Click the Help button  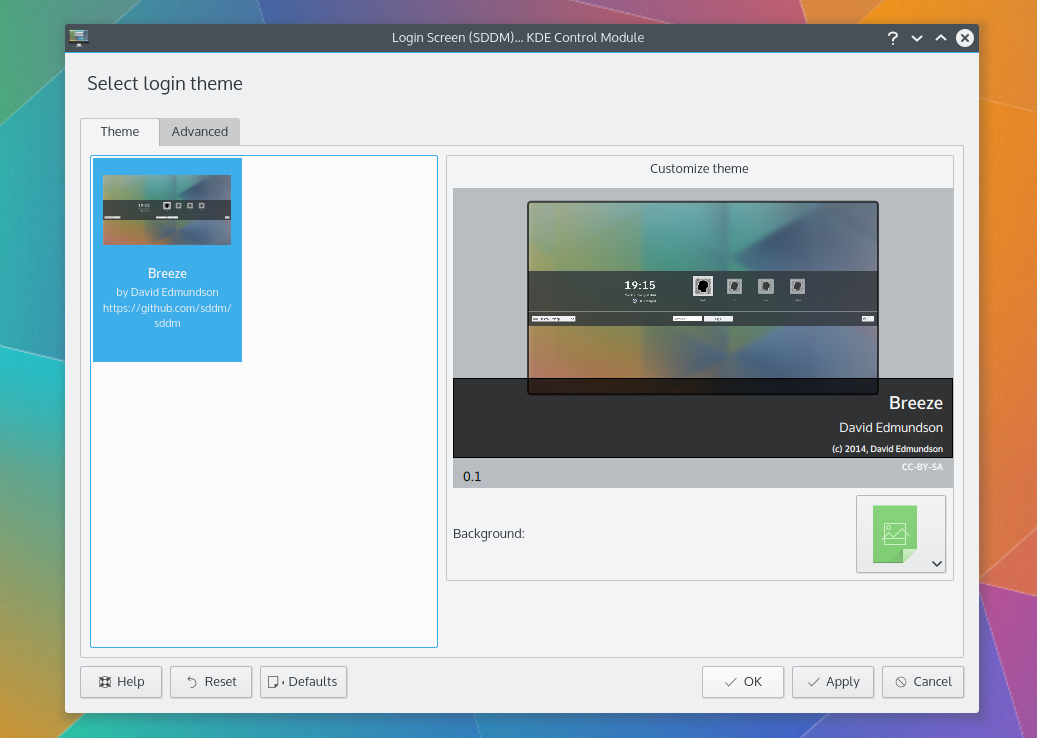[x=121, y=682]
